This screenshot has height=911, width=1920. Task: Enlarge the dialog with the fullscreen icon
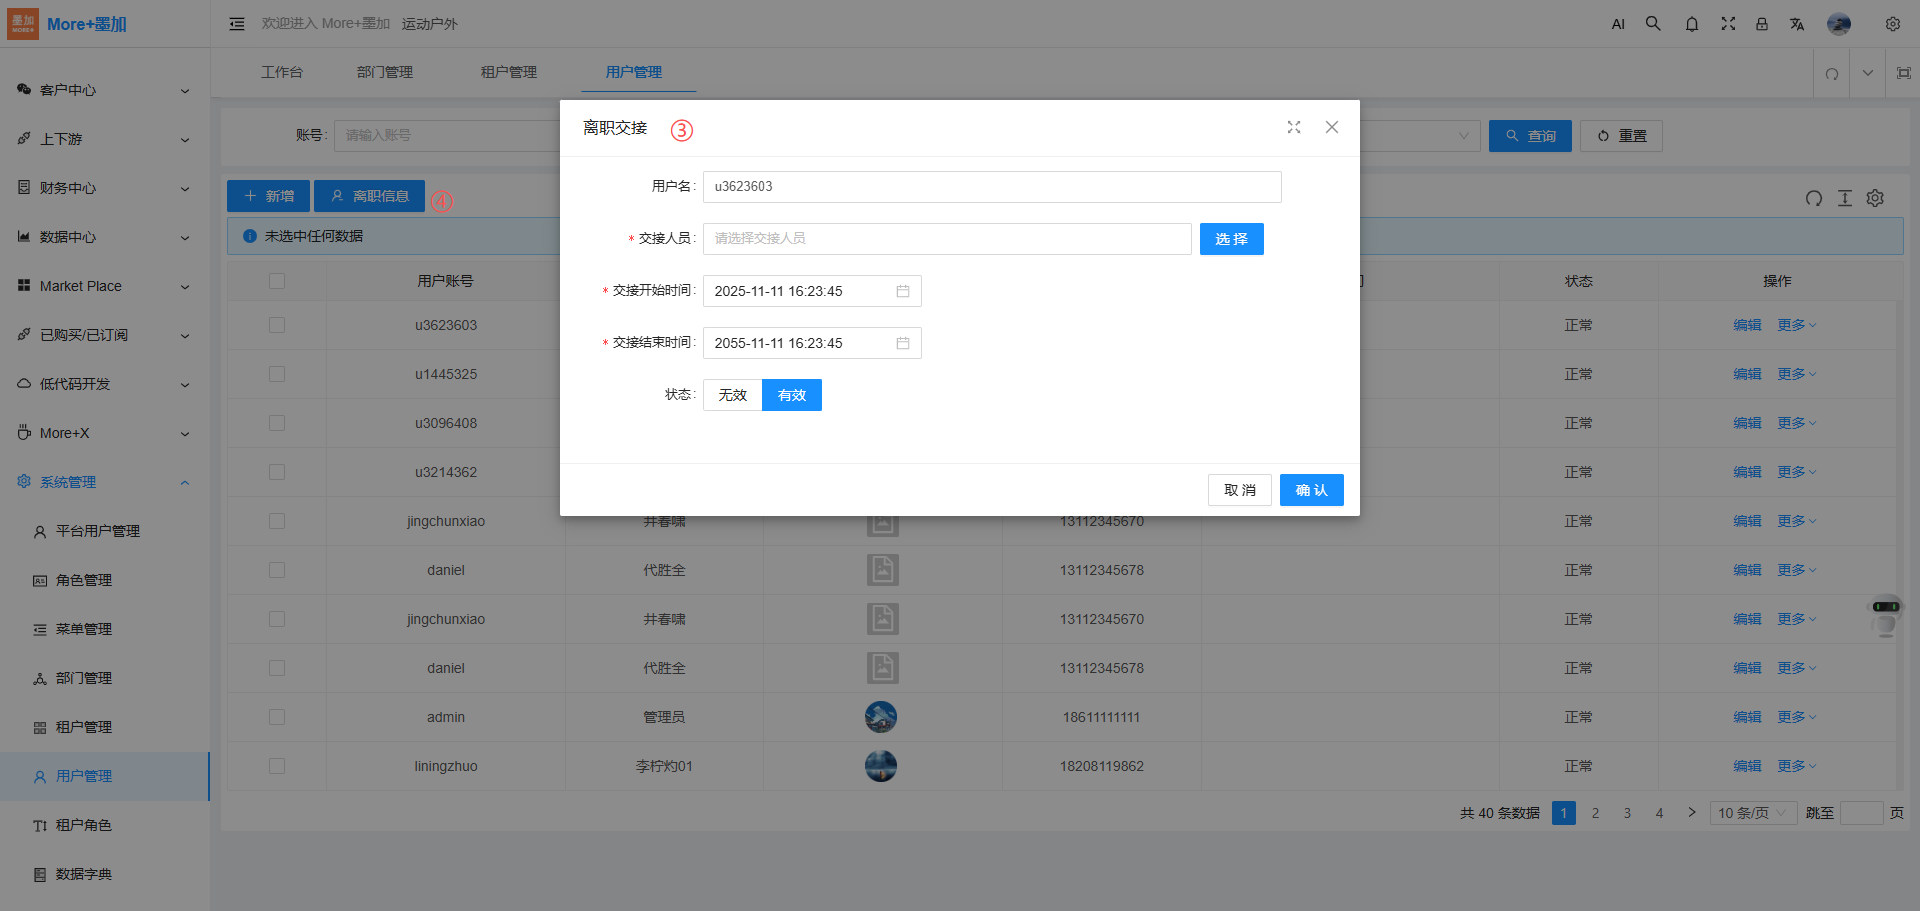[1294, 127]
